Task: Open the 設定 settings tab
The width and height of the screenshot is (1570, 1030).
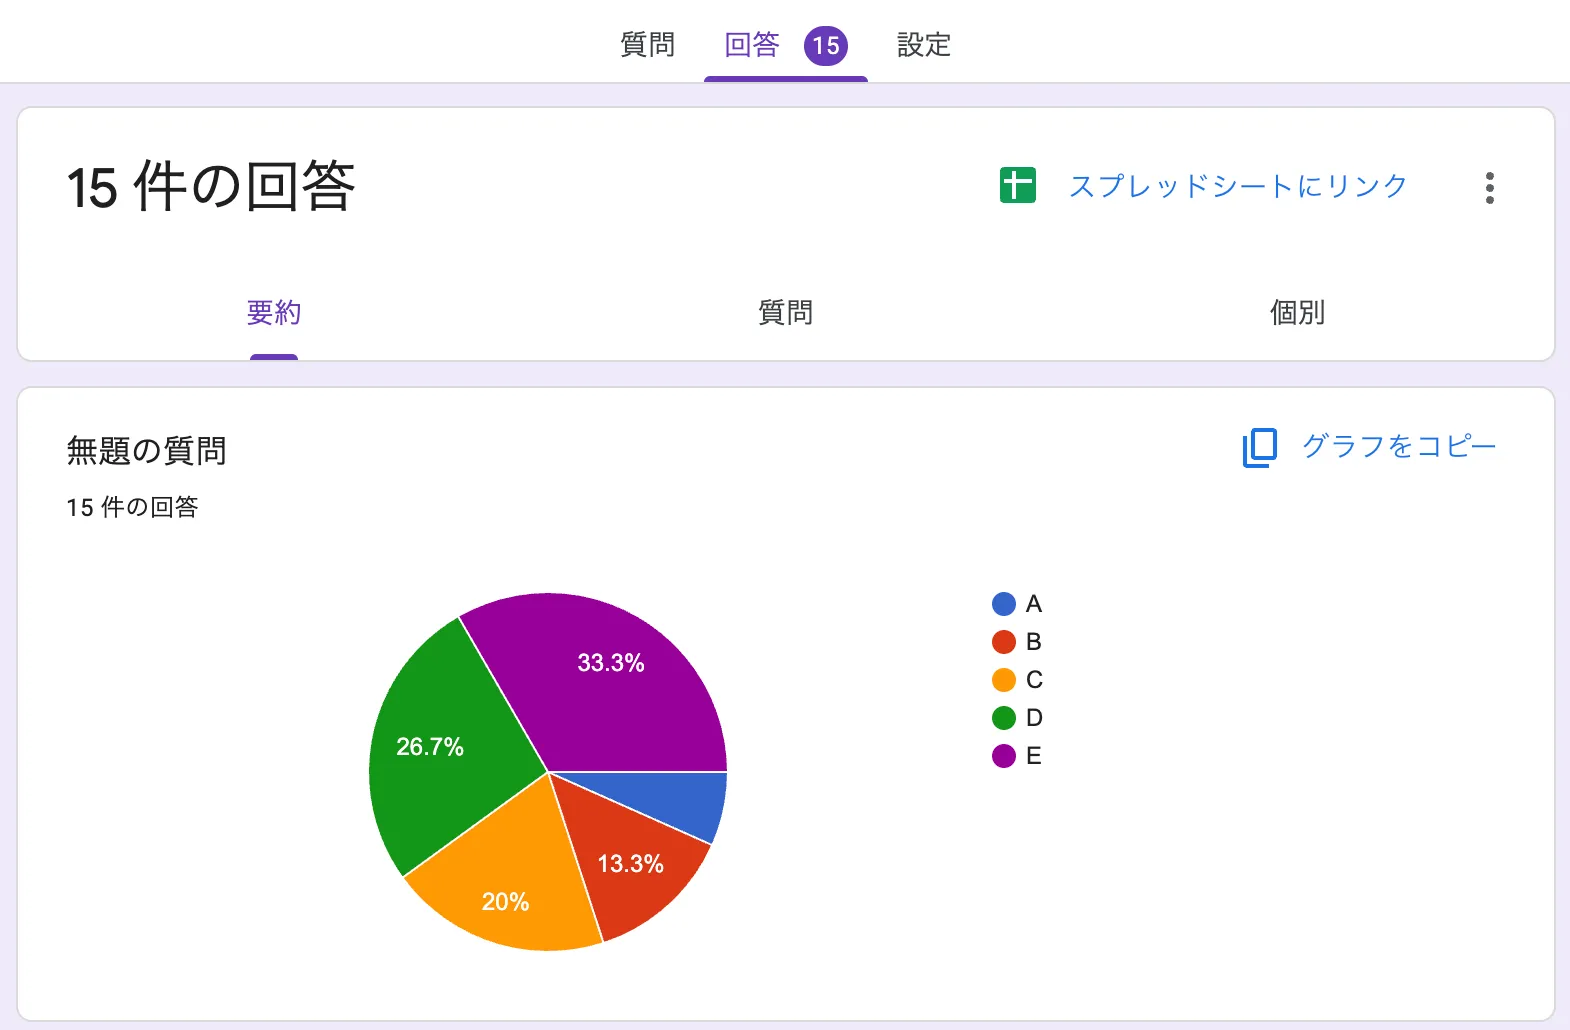Action: tap(923, 45)
